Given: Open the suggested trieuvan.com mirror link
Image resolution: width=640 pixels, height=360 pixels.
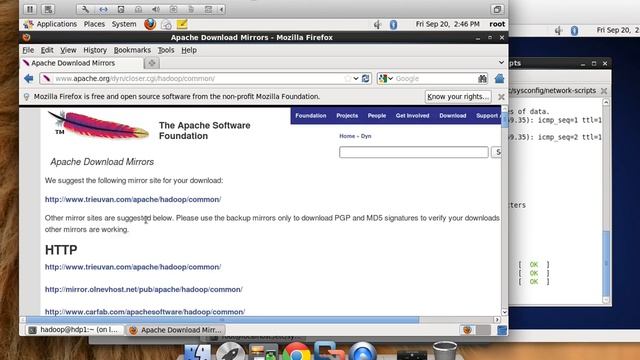Looking at the screenshot, I should coord(133,199).
